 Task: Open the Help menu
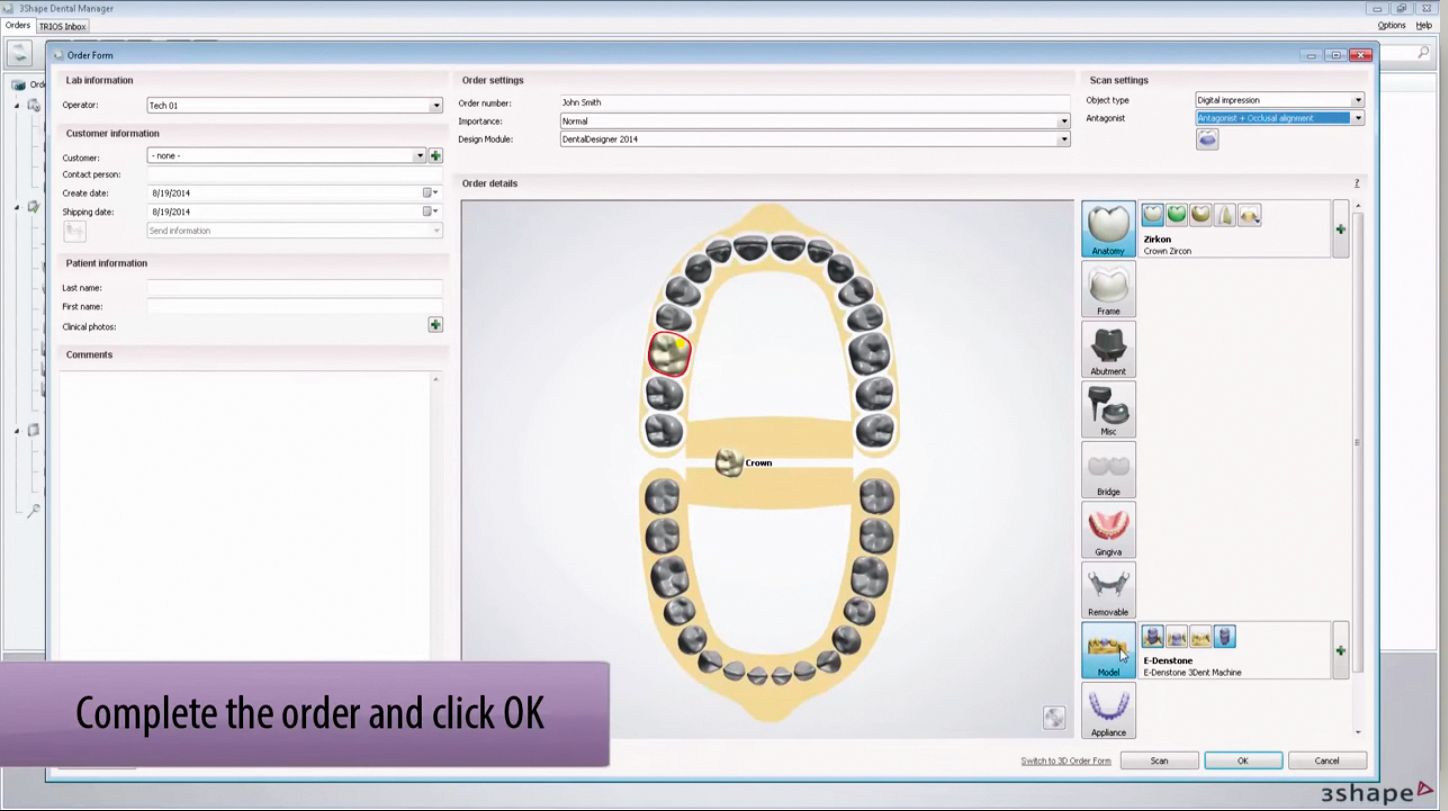(x=1424, y=25)
